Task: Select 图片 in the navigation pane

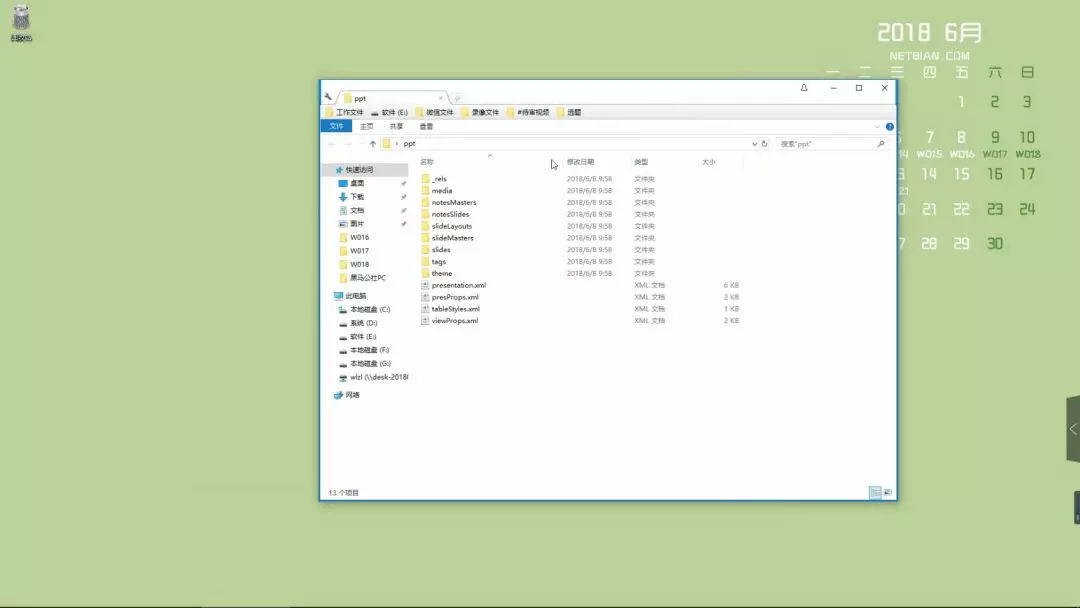Action: [x=357, y=224]
